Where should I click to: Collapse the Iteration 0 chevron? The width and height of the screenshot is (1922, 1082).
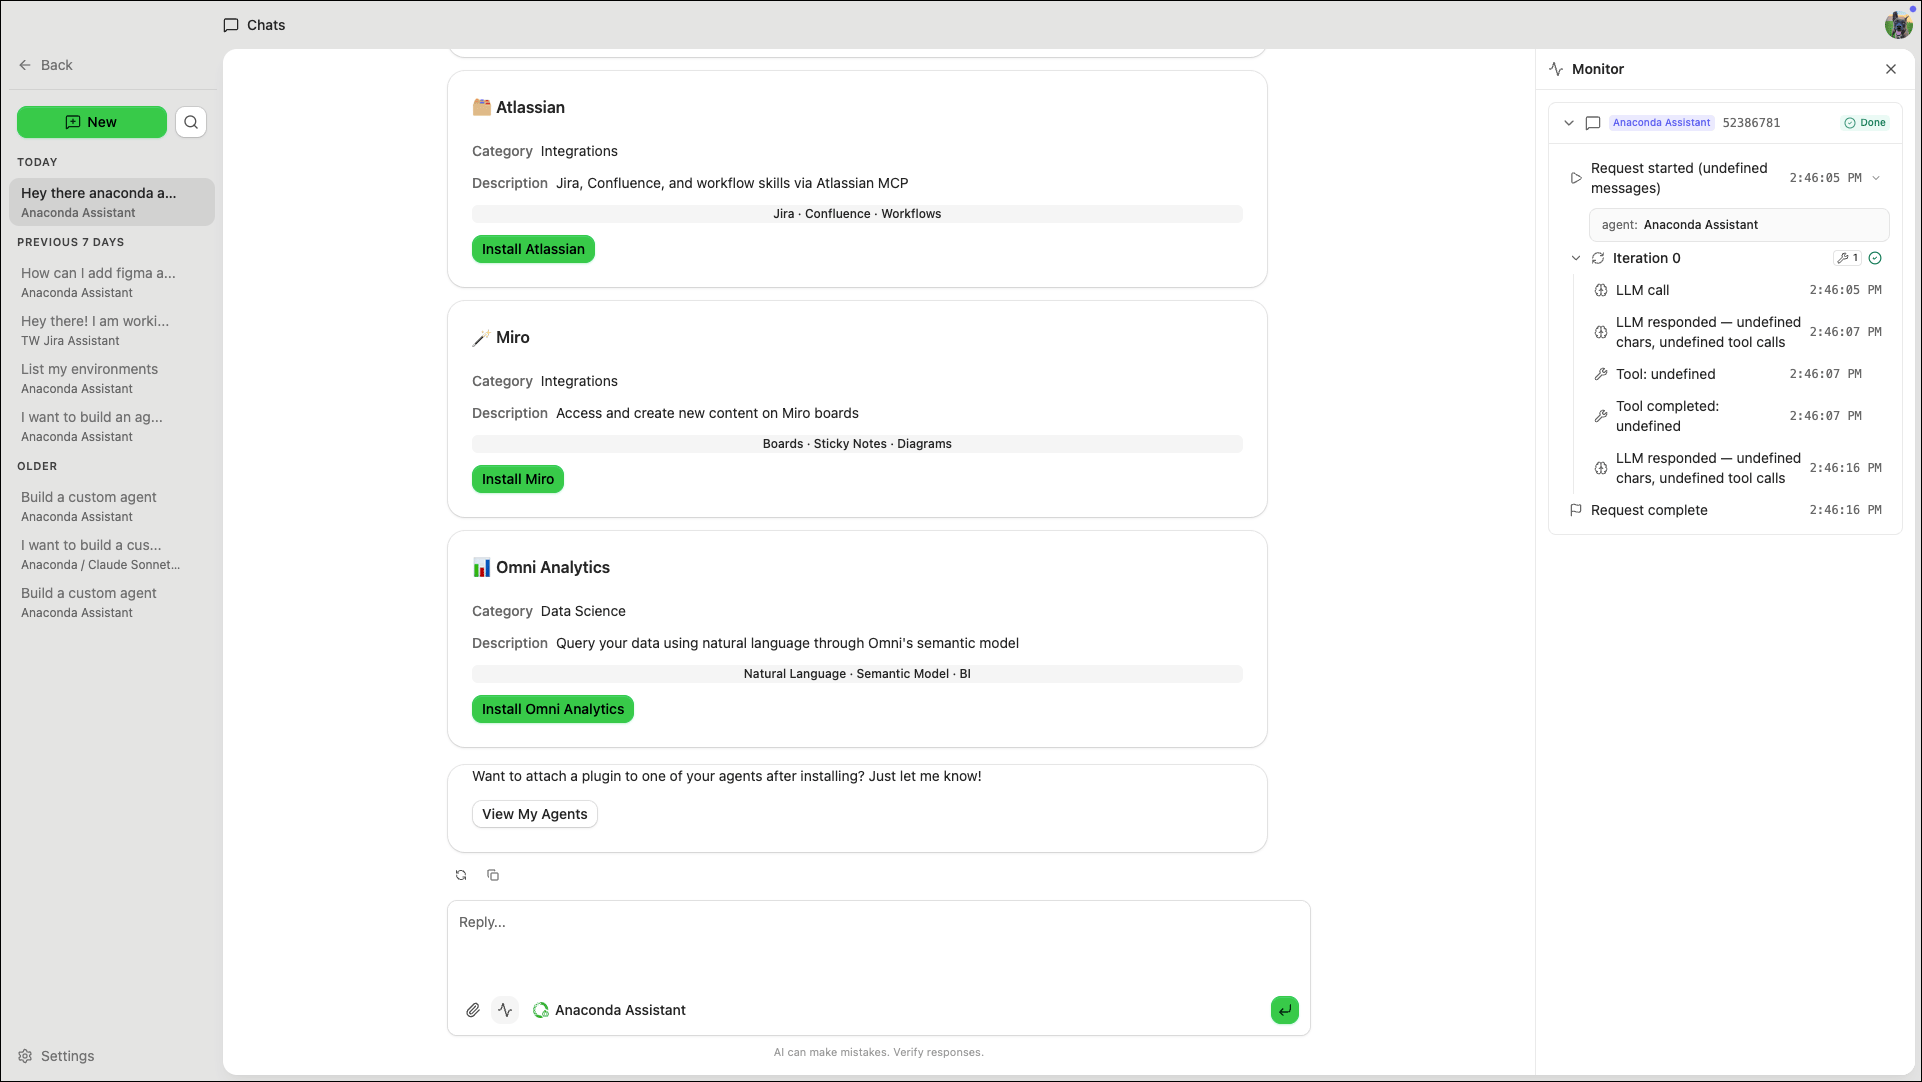(x=1576, y=258)
